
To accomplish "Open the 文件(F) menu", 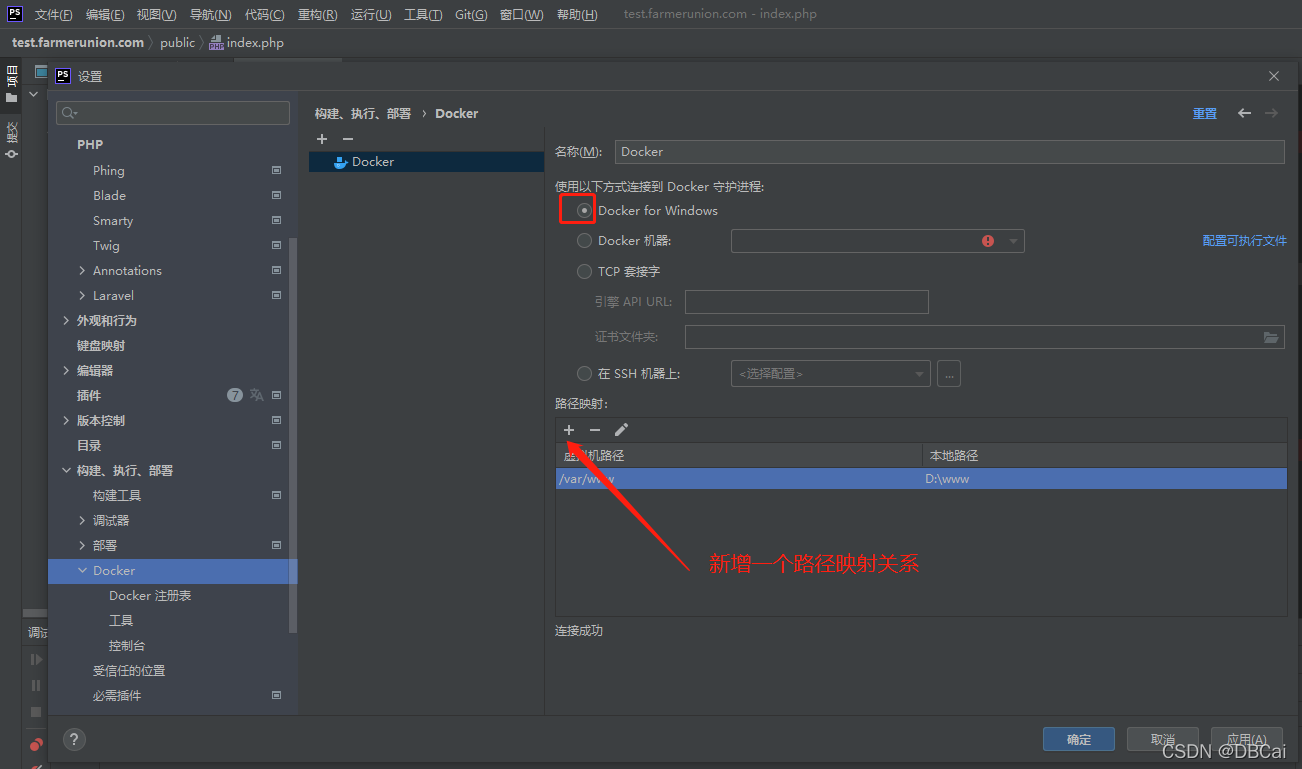I will click(54, 15).
